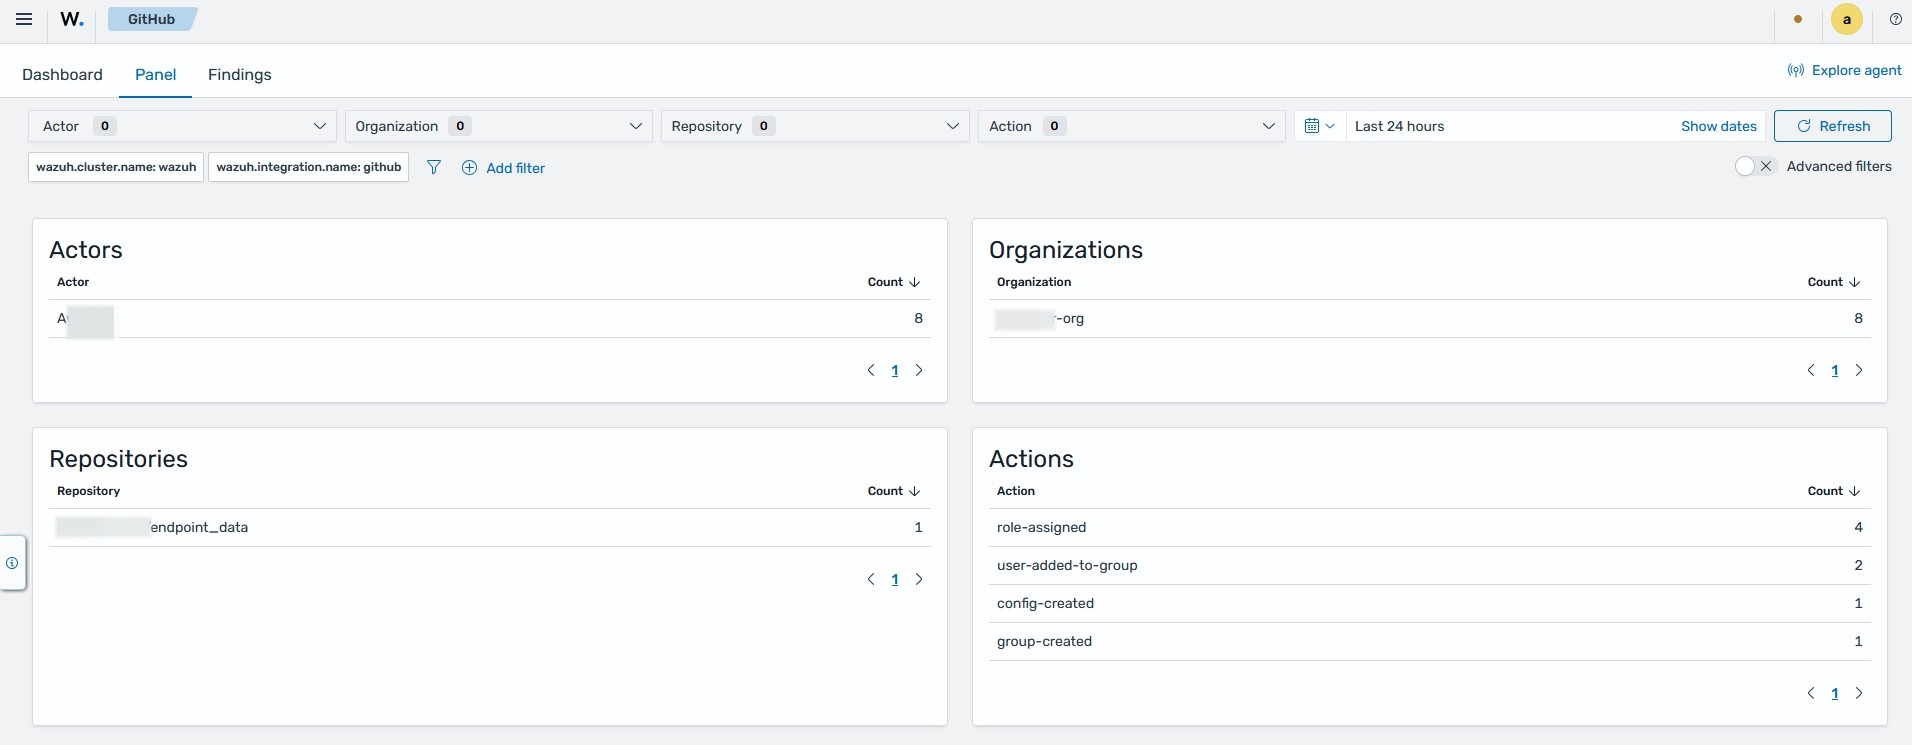Select the Panel tab
Image resolution: width=1912 pixels, height=745 pixels.
(x=155, y=74)
